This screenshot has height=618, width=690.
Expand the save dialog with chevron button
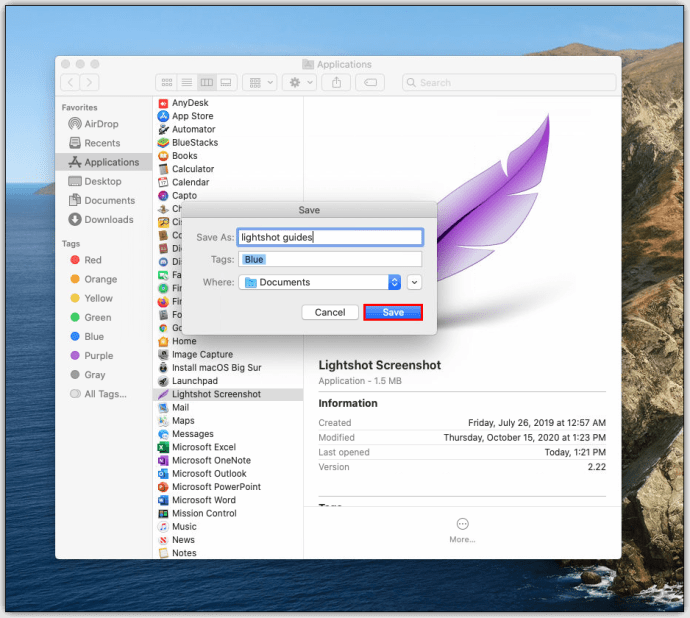[414, 282]
